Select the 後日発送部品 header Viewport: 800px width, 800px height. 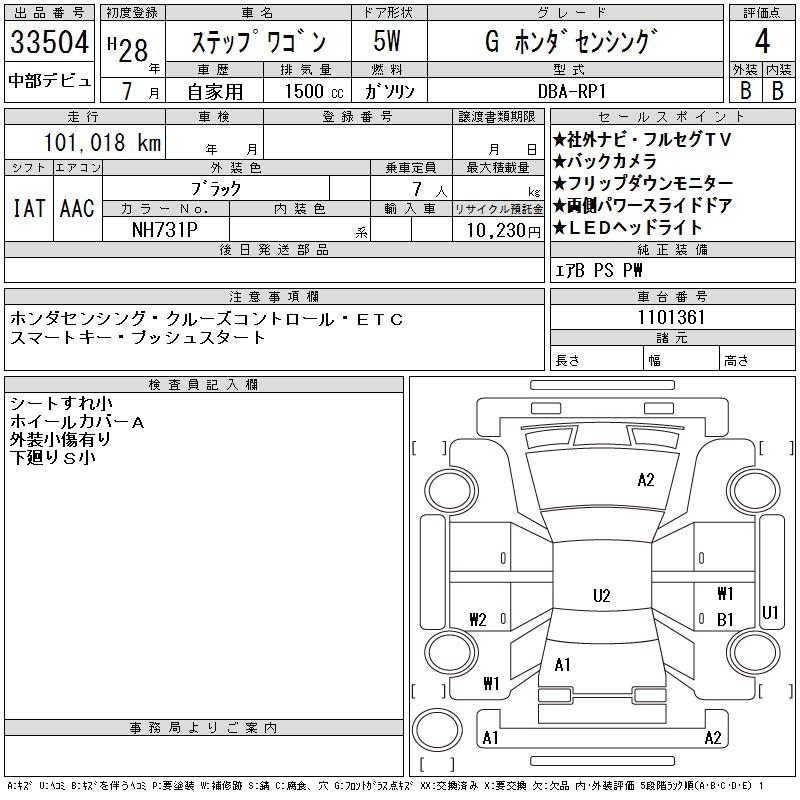coord(274,249)
